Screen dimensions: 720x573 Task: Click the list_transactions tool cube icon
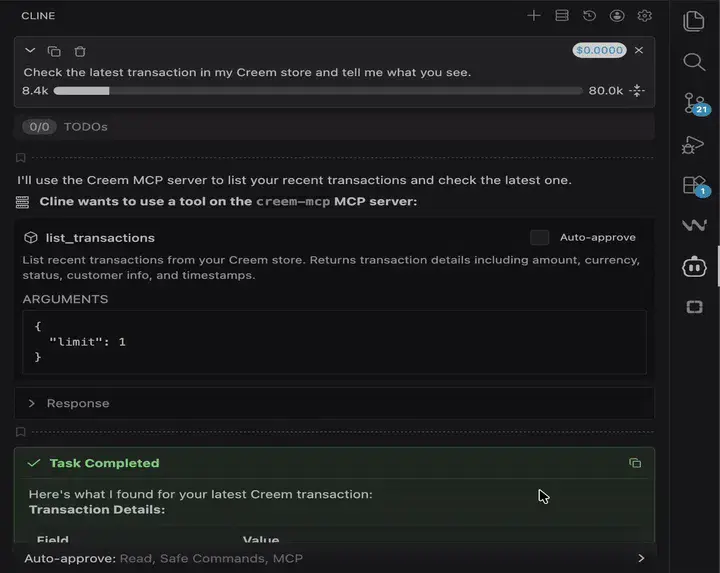pyautogui.click(x=31, y=237)
